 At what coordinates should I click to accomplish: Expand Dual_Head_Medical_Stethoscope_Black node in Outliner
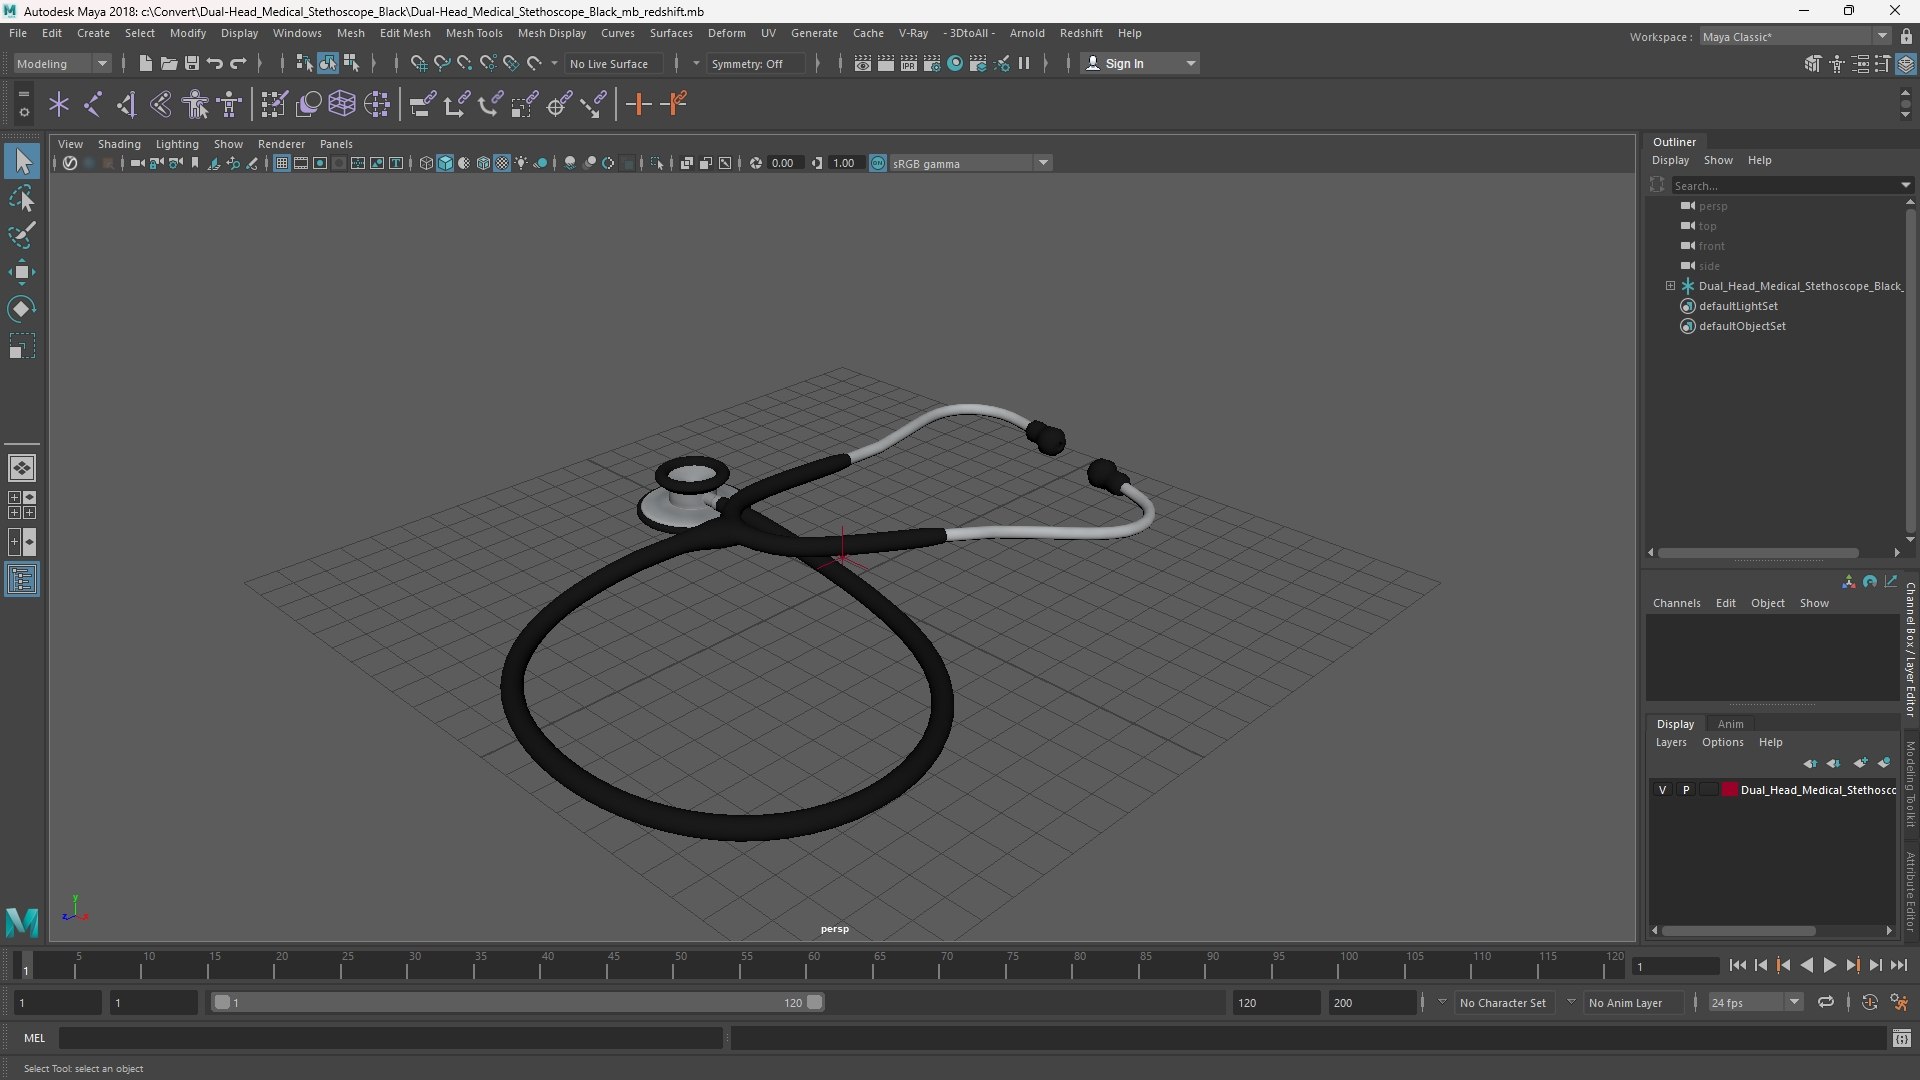tap(1670, 286)
